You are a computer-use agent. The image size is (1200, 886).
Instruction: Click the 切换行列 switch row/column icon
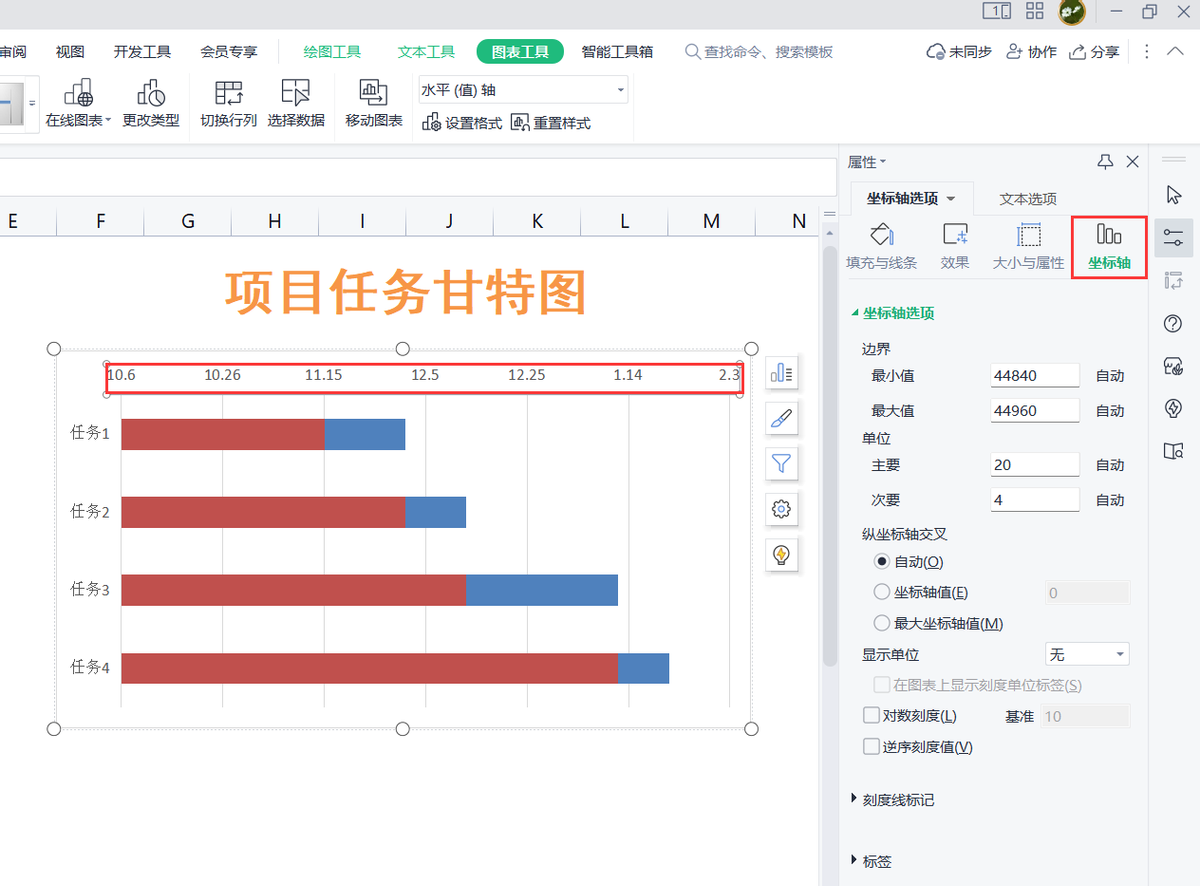click(229, 93)
